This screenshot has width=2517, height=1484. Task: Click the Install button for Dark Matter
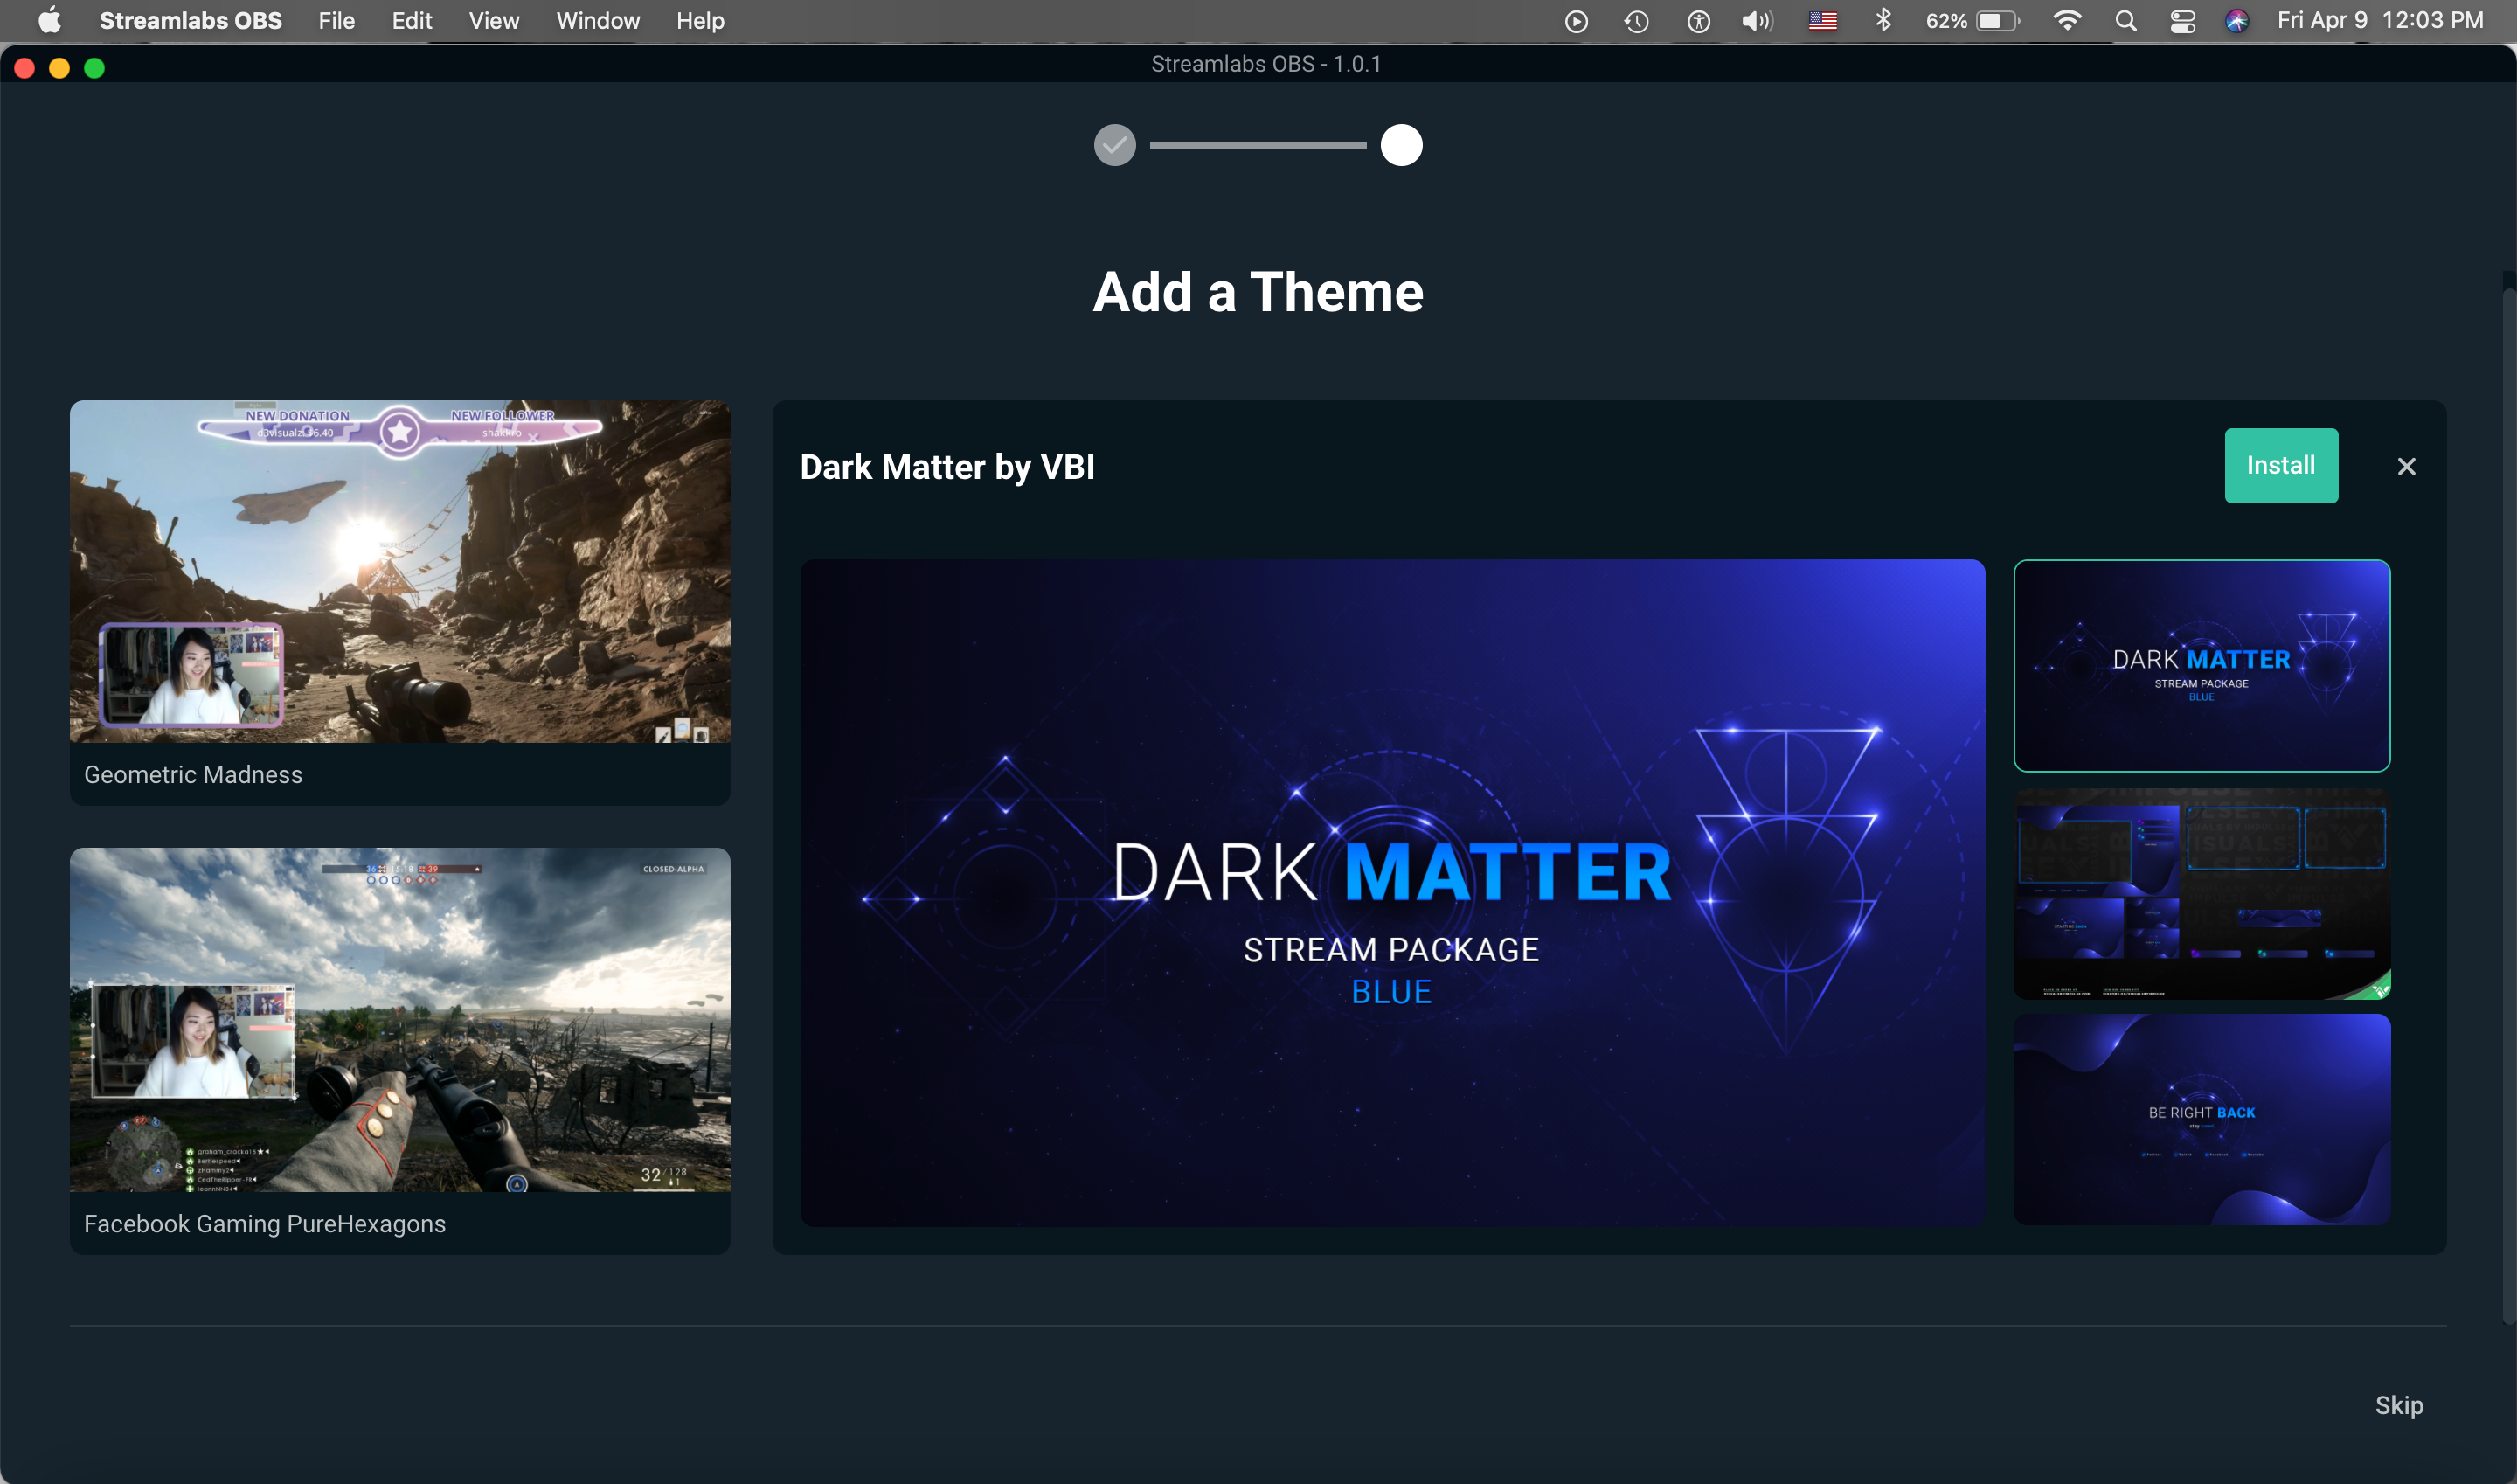pyautogui.click(x=2280, y=466)
